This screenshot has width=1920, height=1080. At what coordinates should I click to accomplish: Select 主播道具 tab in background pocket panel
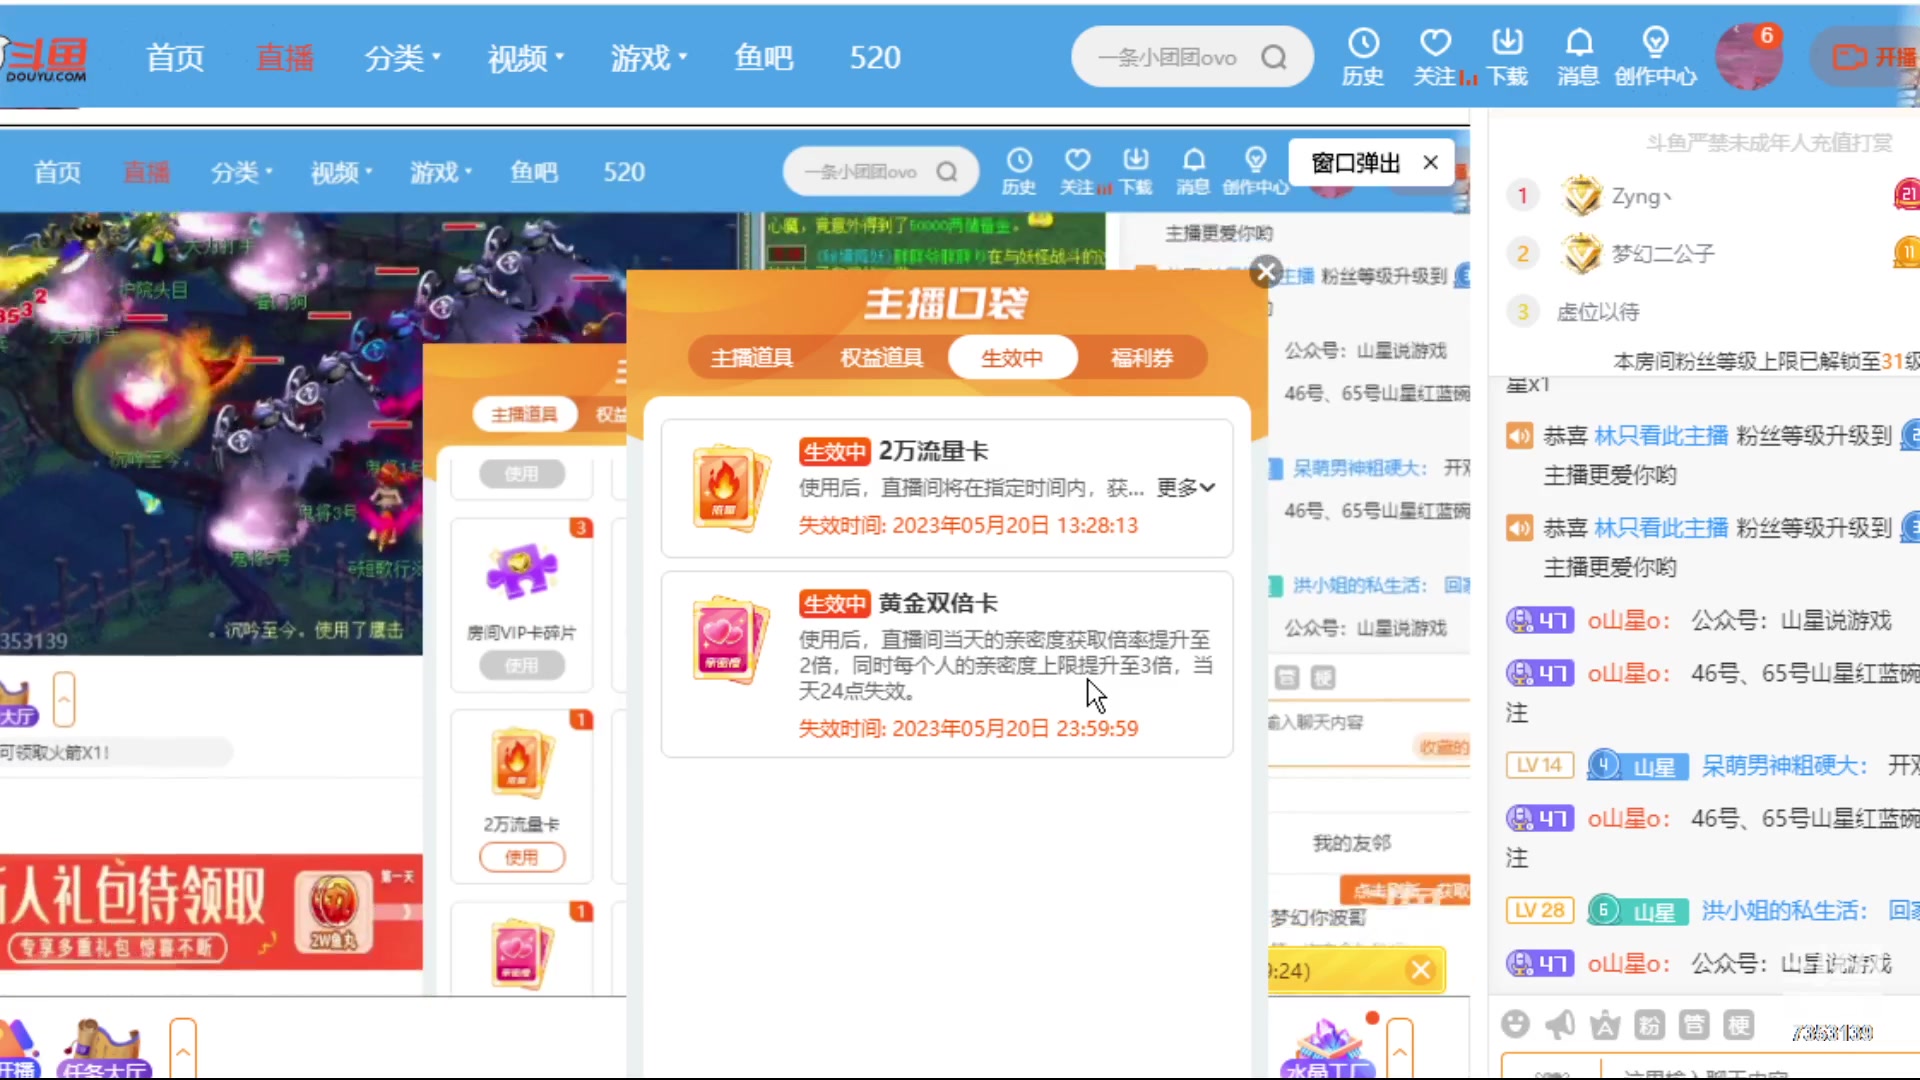coord(524,414)
